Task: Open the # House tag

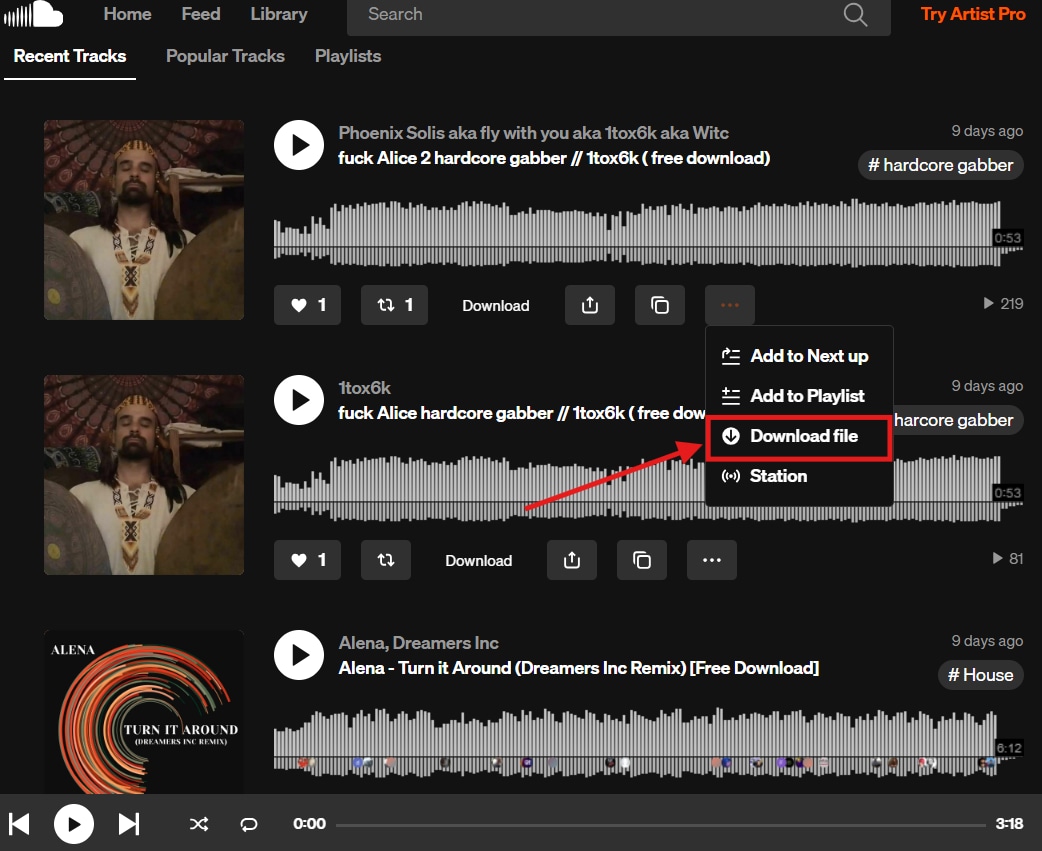Action: [980, 674]
